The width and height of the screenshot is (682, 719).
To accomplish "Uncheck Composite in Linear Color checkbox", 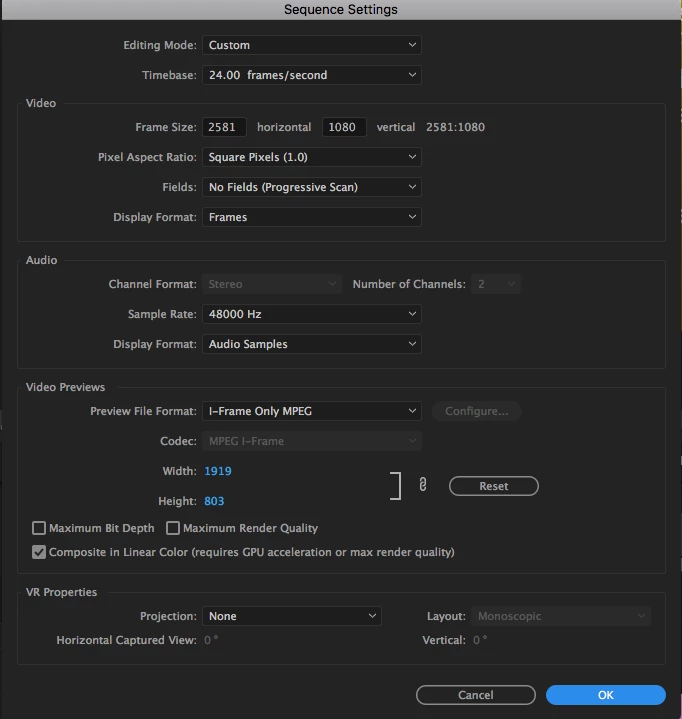I will click(x=39, y=552).
